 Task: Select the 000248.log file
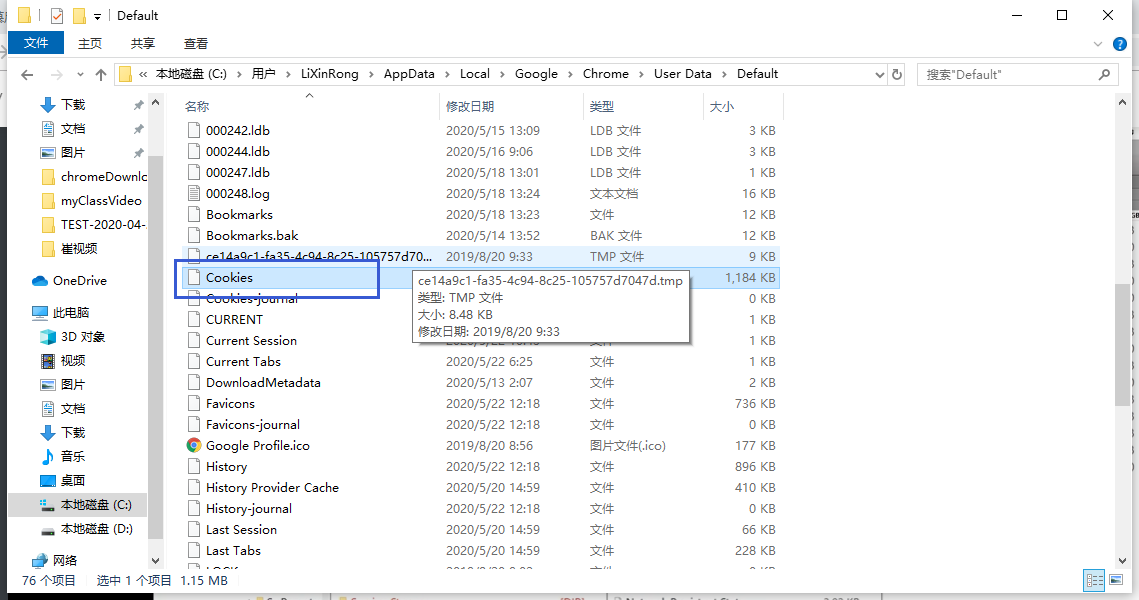click(238, 194)
